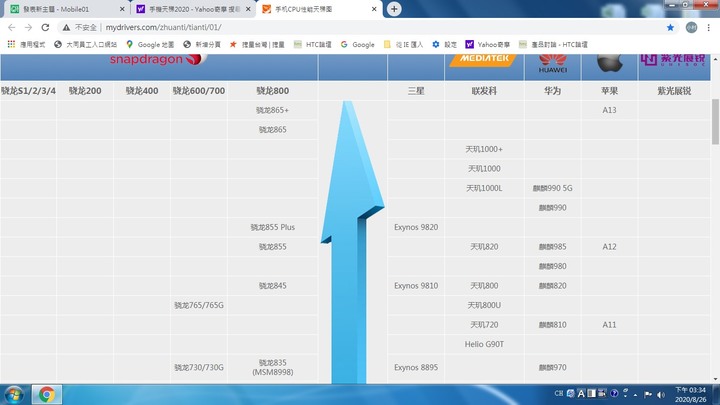
Task: Select the 麒麟970 cell
Action: tap(552, 367)
